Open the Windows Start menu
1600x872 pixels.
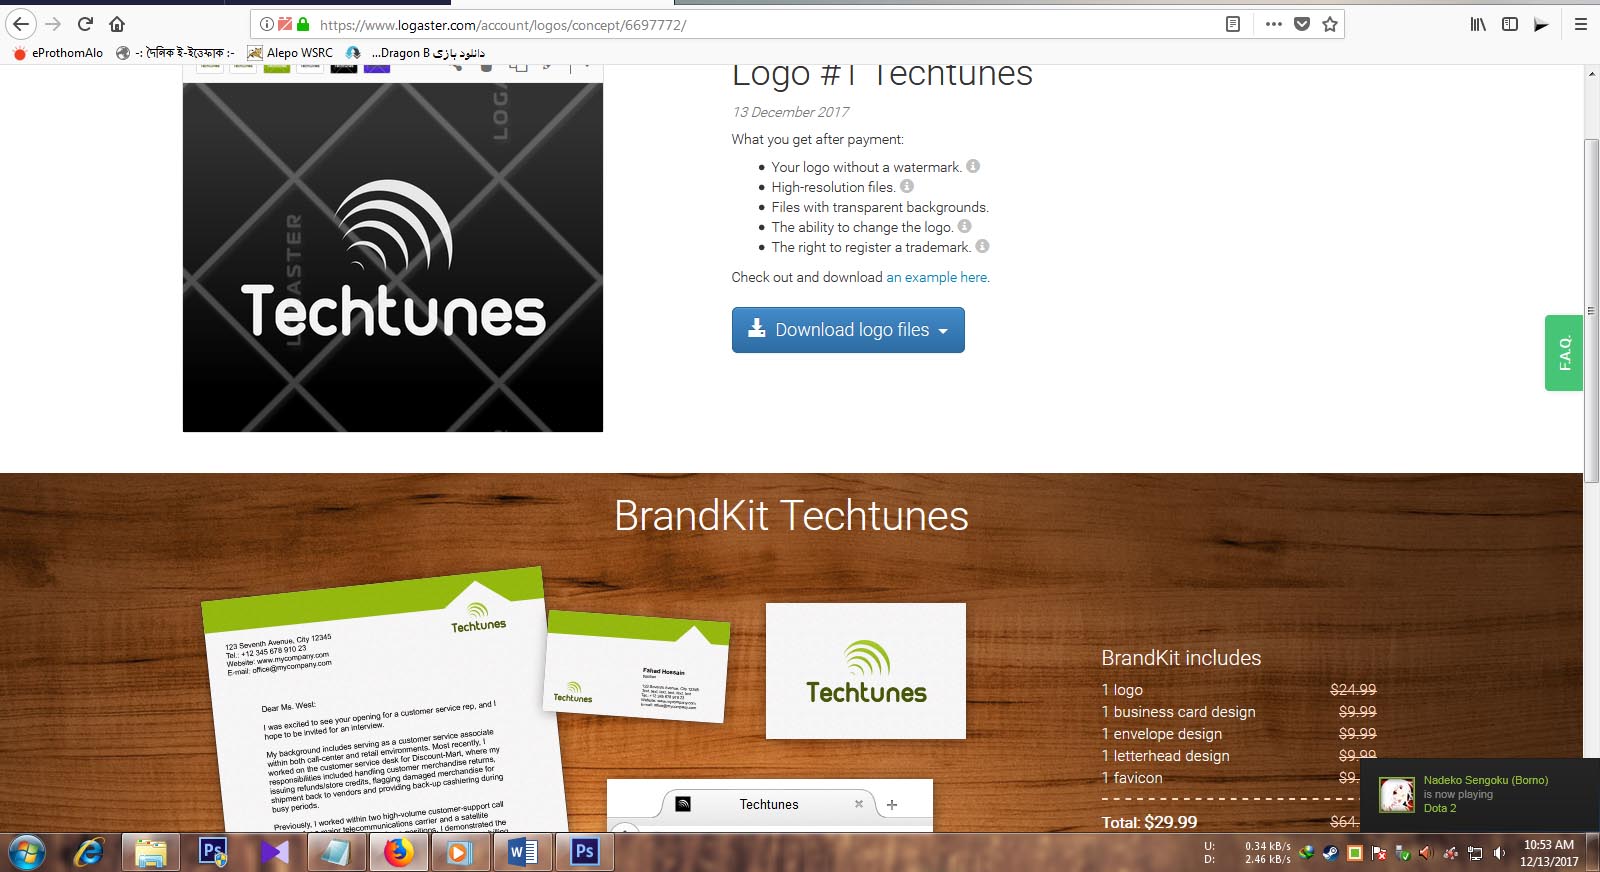26,852
